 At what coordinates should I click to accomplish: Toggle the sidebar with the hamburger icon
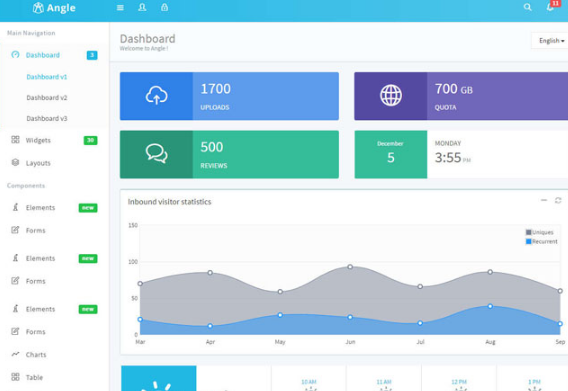point(120,8)
